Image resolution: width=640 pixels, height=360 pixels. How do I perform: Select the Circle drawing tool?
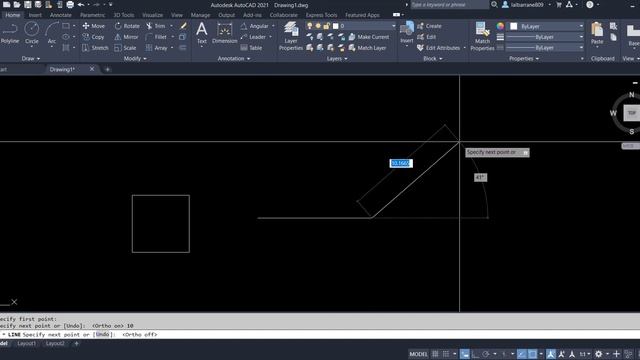click(31, 33)
